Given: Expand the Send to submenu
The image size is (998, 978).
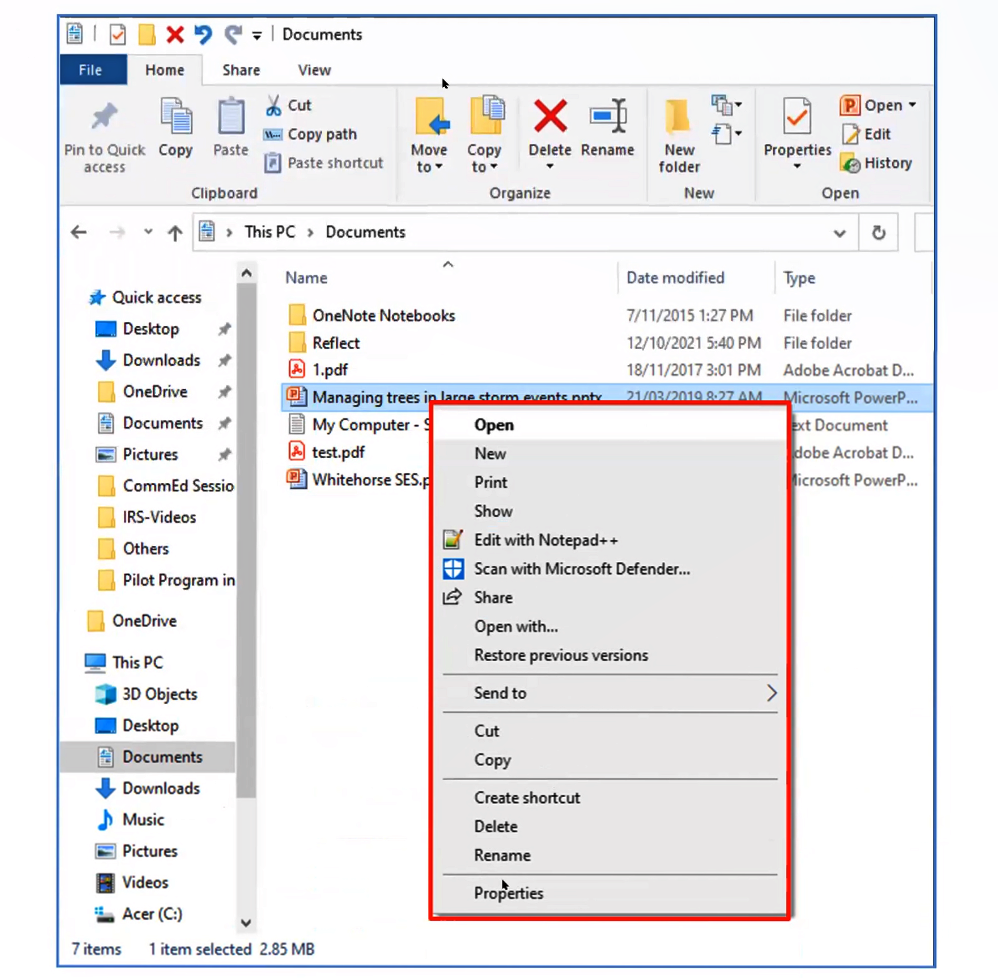Looking at the screenshot, I should pyautogui.click(x=771, y=693).
